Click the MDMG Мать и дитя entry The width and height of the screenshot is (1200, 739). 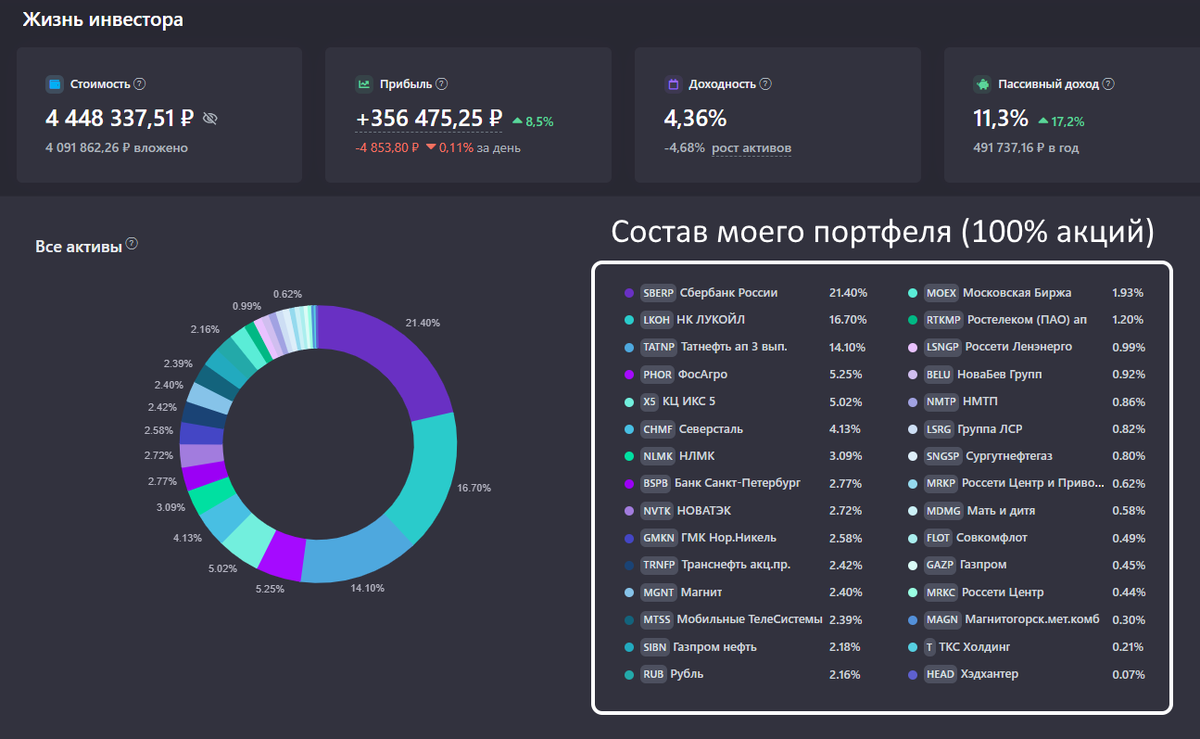[x=1027, y=510]
